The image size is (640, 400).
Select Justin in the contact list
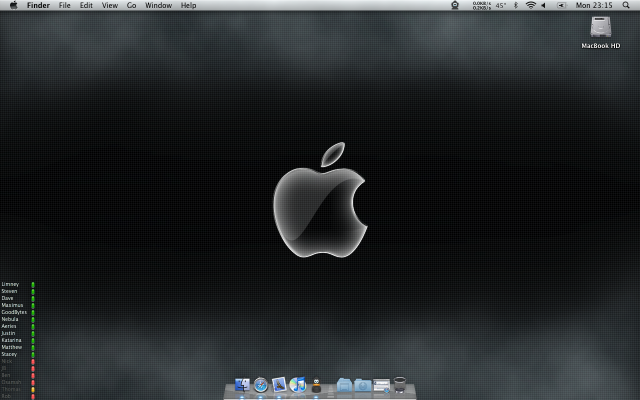click(x=8, y=333)
